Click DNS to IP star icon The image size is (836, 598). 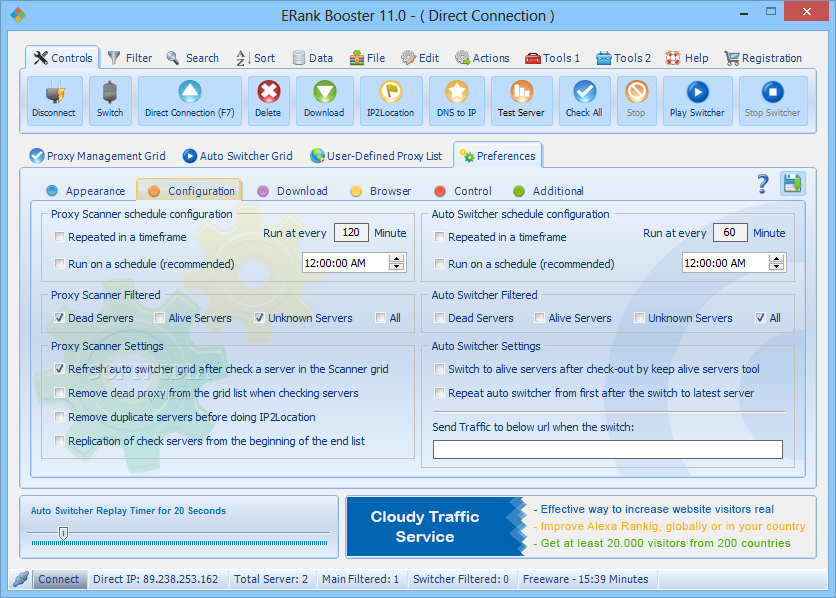click(x=457, y=92)
